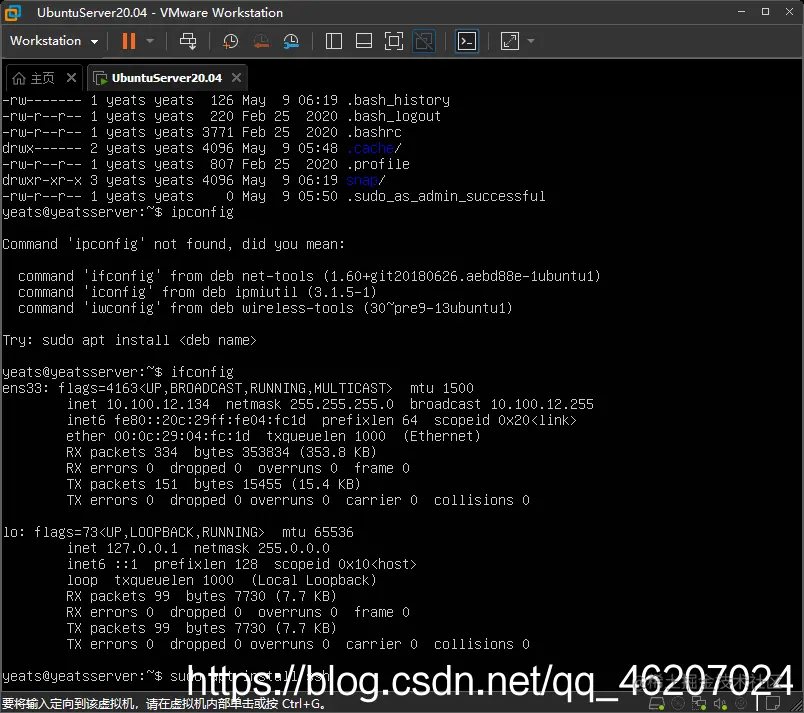The width and height of the screenshot is (804, 713).
Task: Click the '.profile' file name
Action: click(378, 165)
